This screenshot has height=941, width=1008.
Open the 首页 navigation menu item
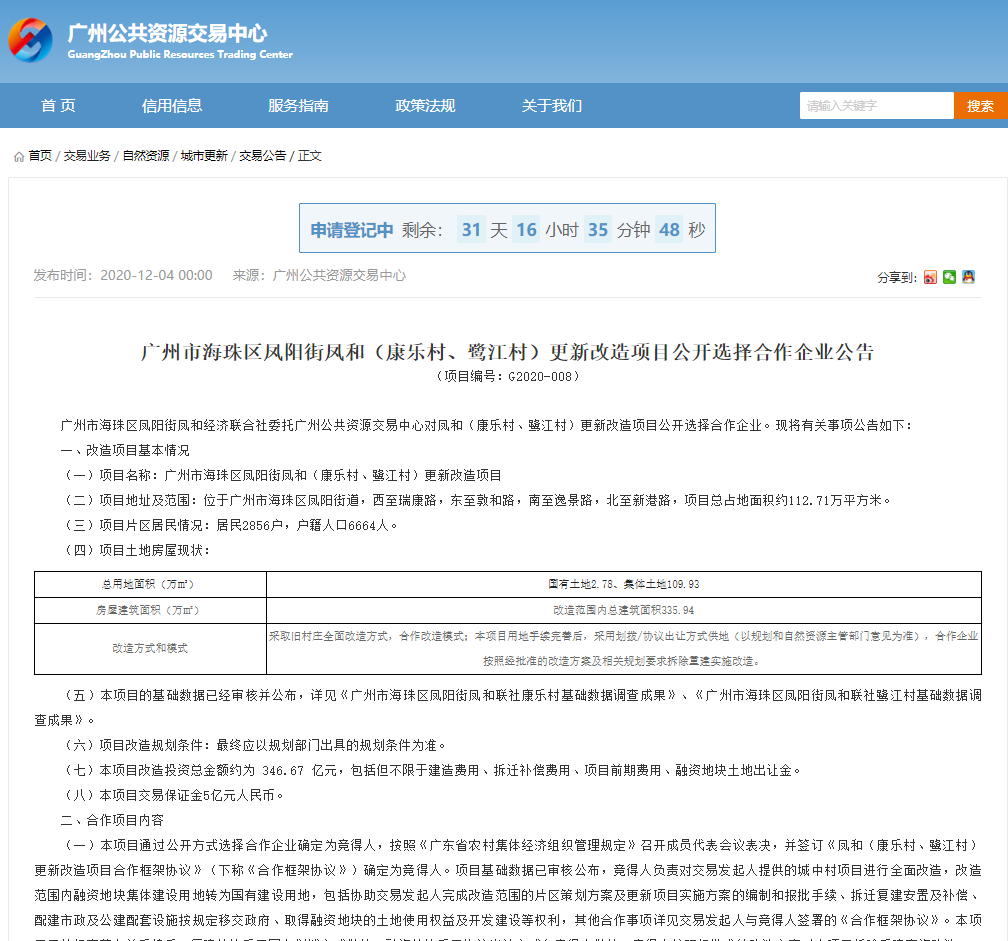pos(58,105)
